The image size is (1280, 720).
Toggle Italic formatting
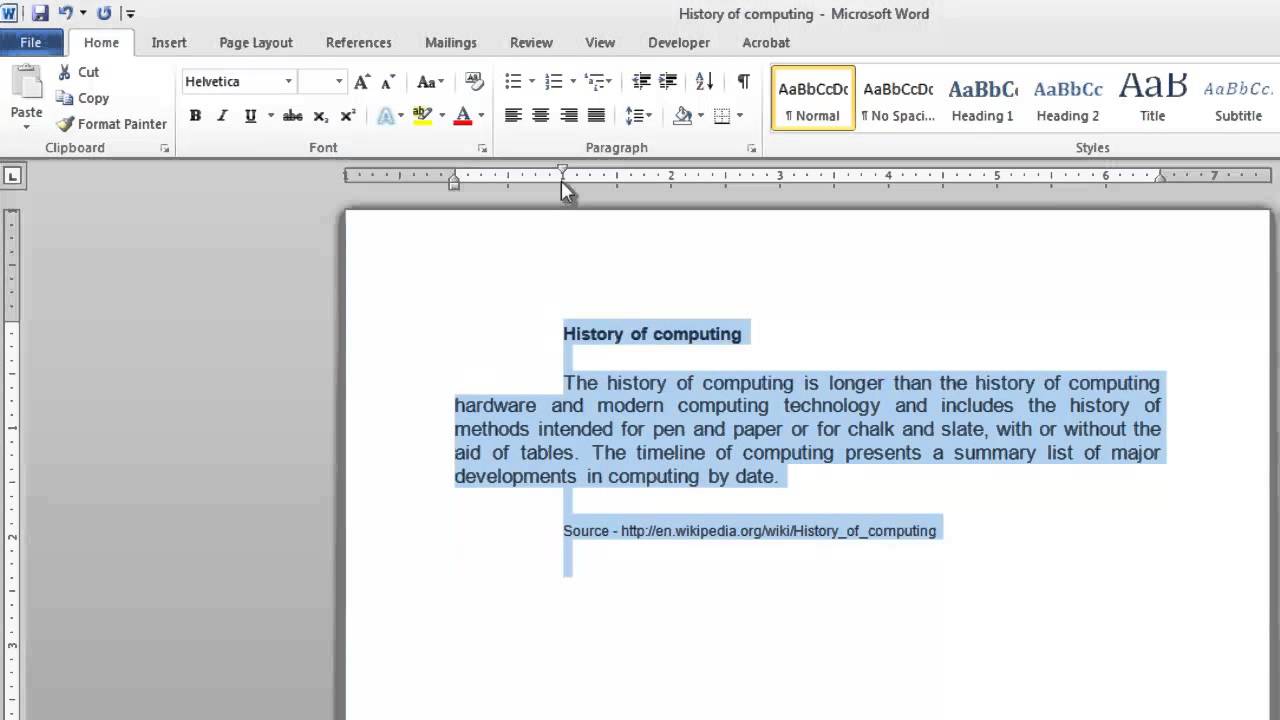pos(222,116)
